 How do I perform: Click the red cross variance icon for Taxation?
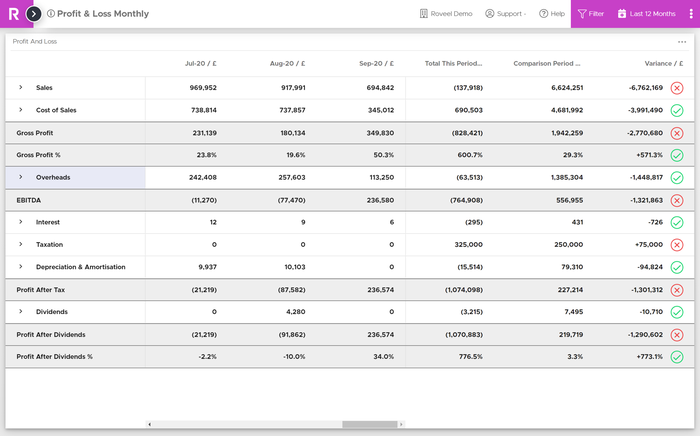677,244
